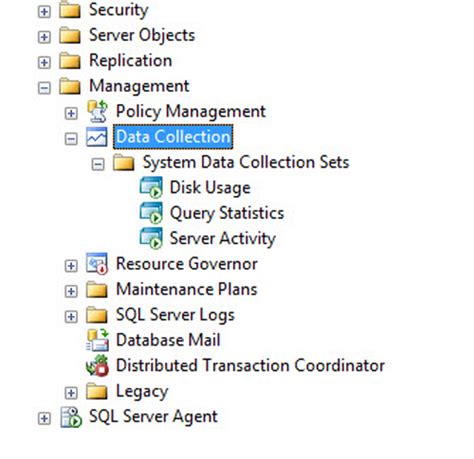Expand the SQL Server Agent node

point(44,418)
